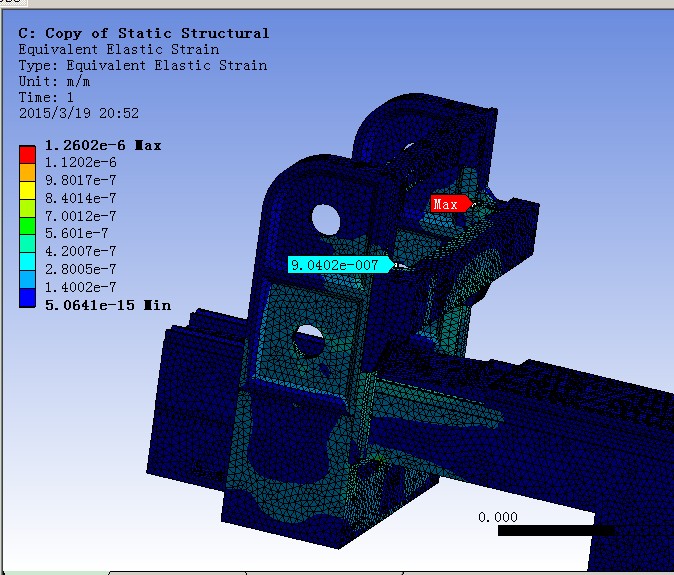Click the red legend color band
Viewport: 674px width, 575px height.
click(x=27, y=155)
